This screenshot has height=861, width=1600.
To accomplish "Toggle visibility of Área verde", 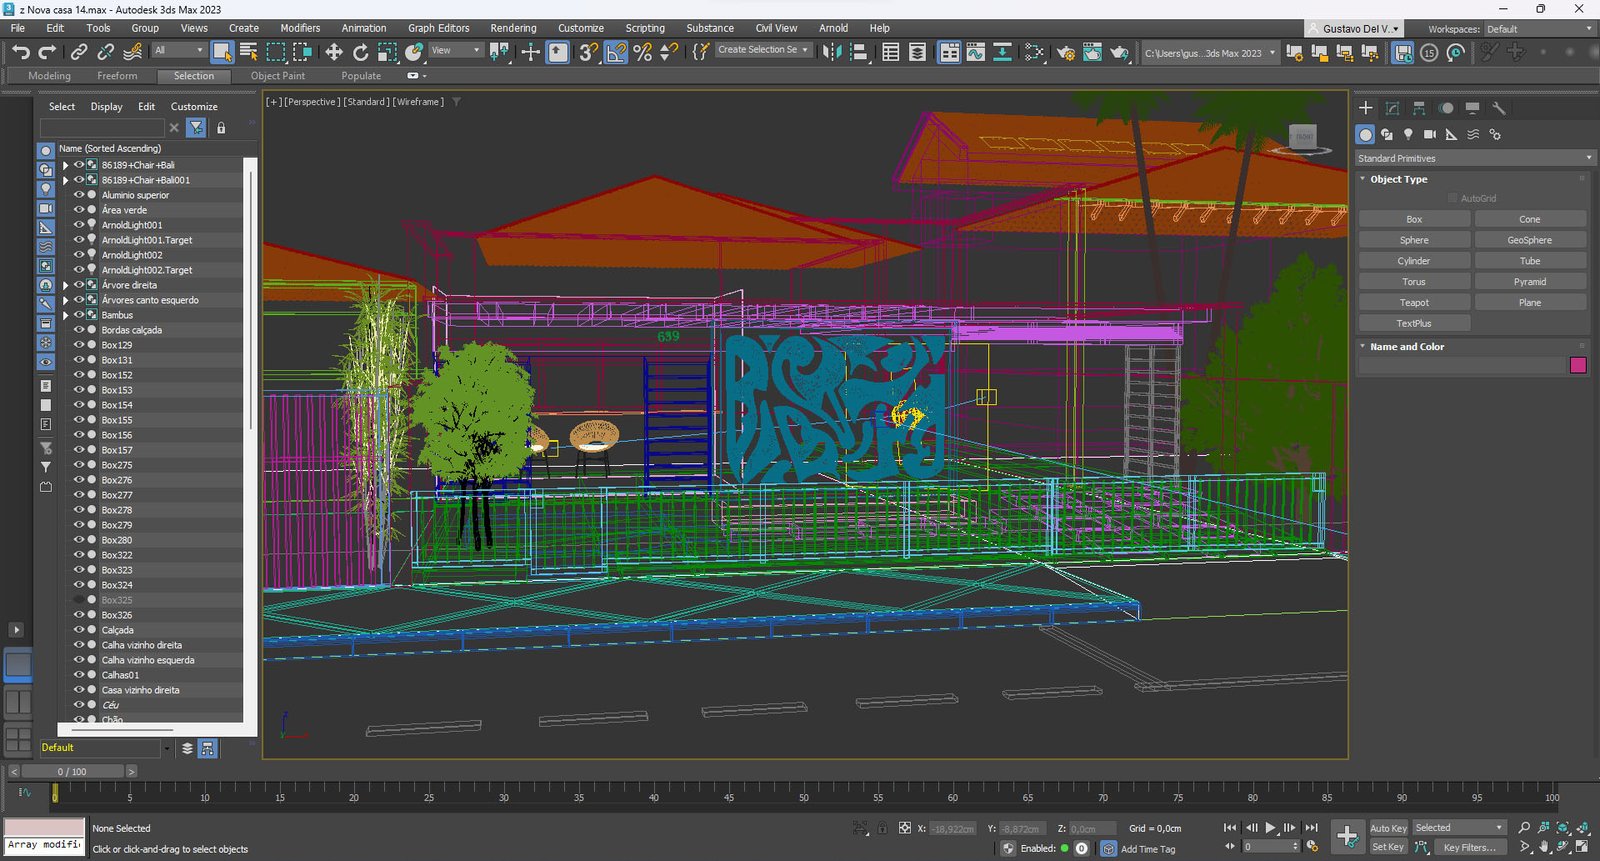I will point(79,210).
